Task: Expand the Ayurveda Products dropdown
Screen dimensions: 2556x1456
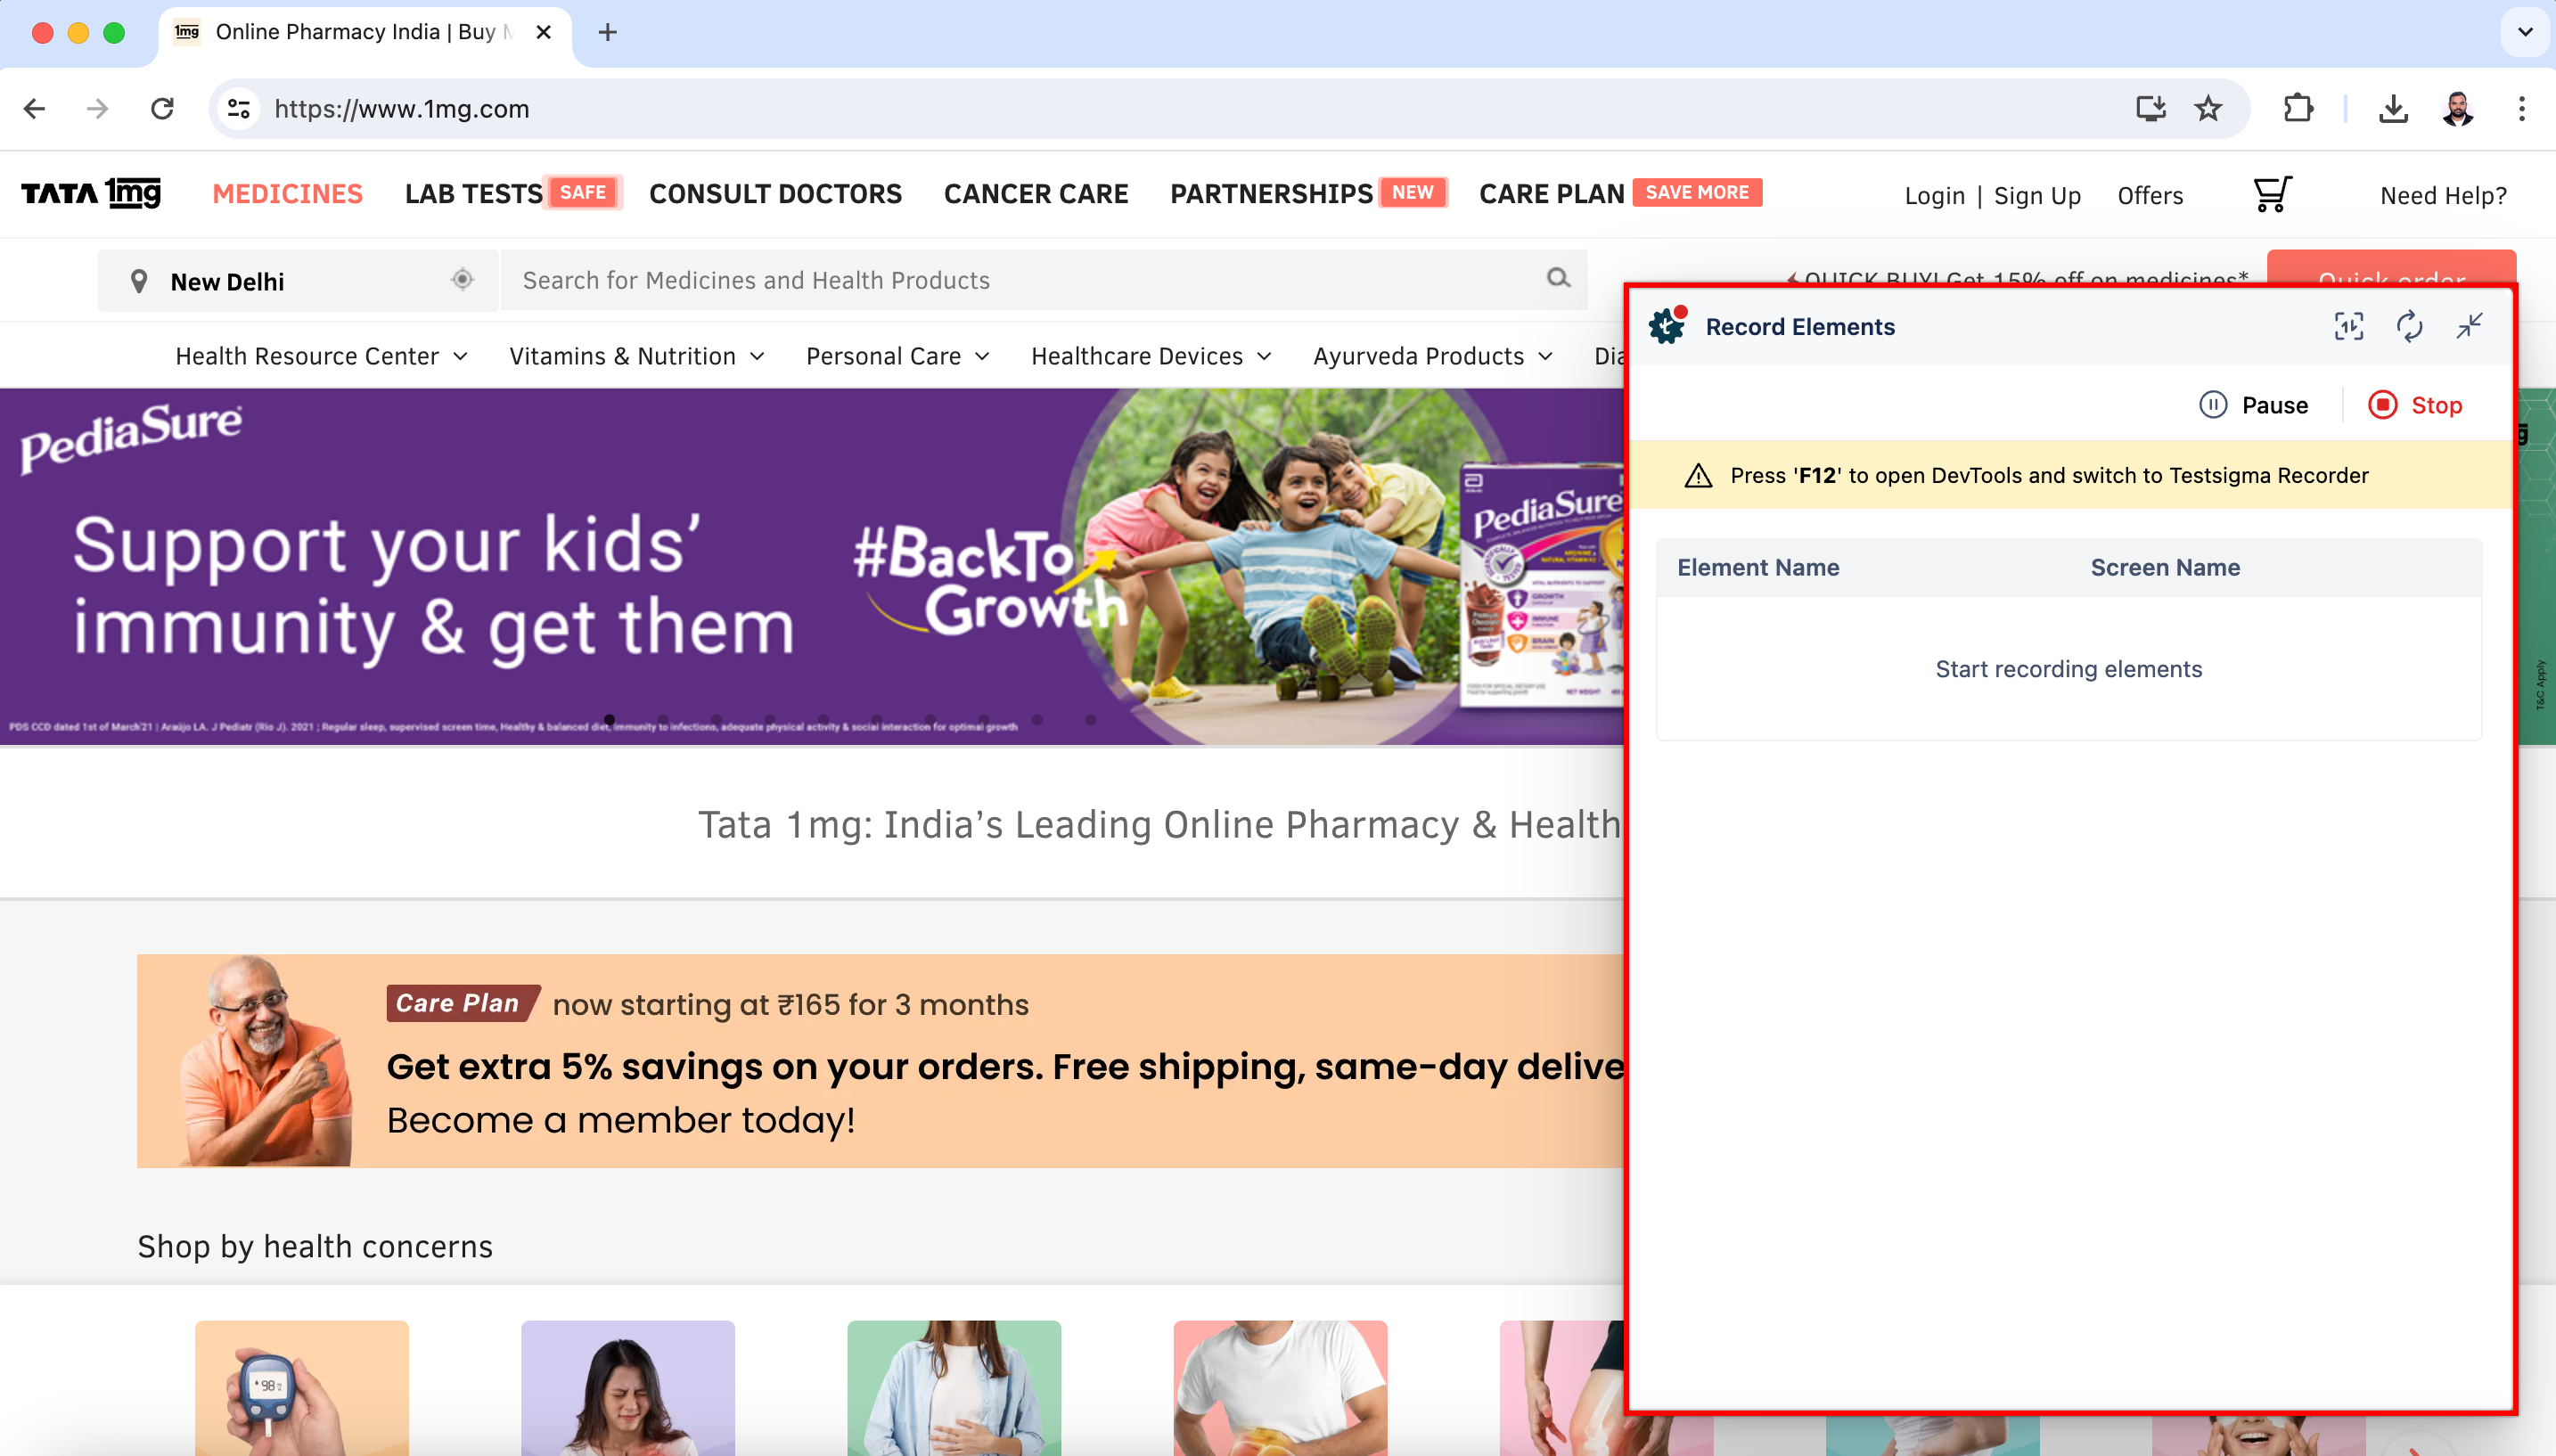Action: tap(1432, 356)
